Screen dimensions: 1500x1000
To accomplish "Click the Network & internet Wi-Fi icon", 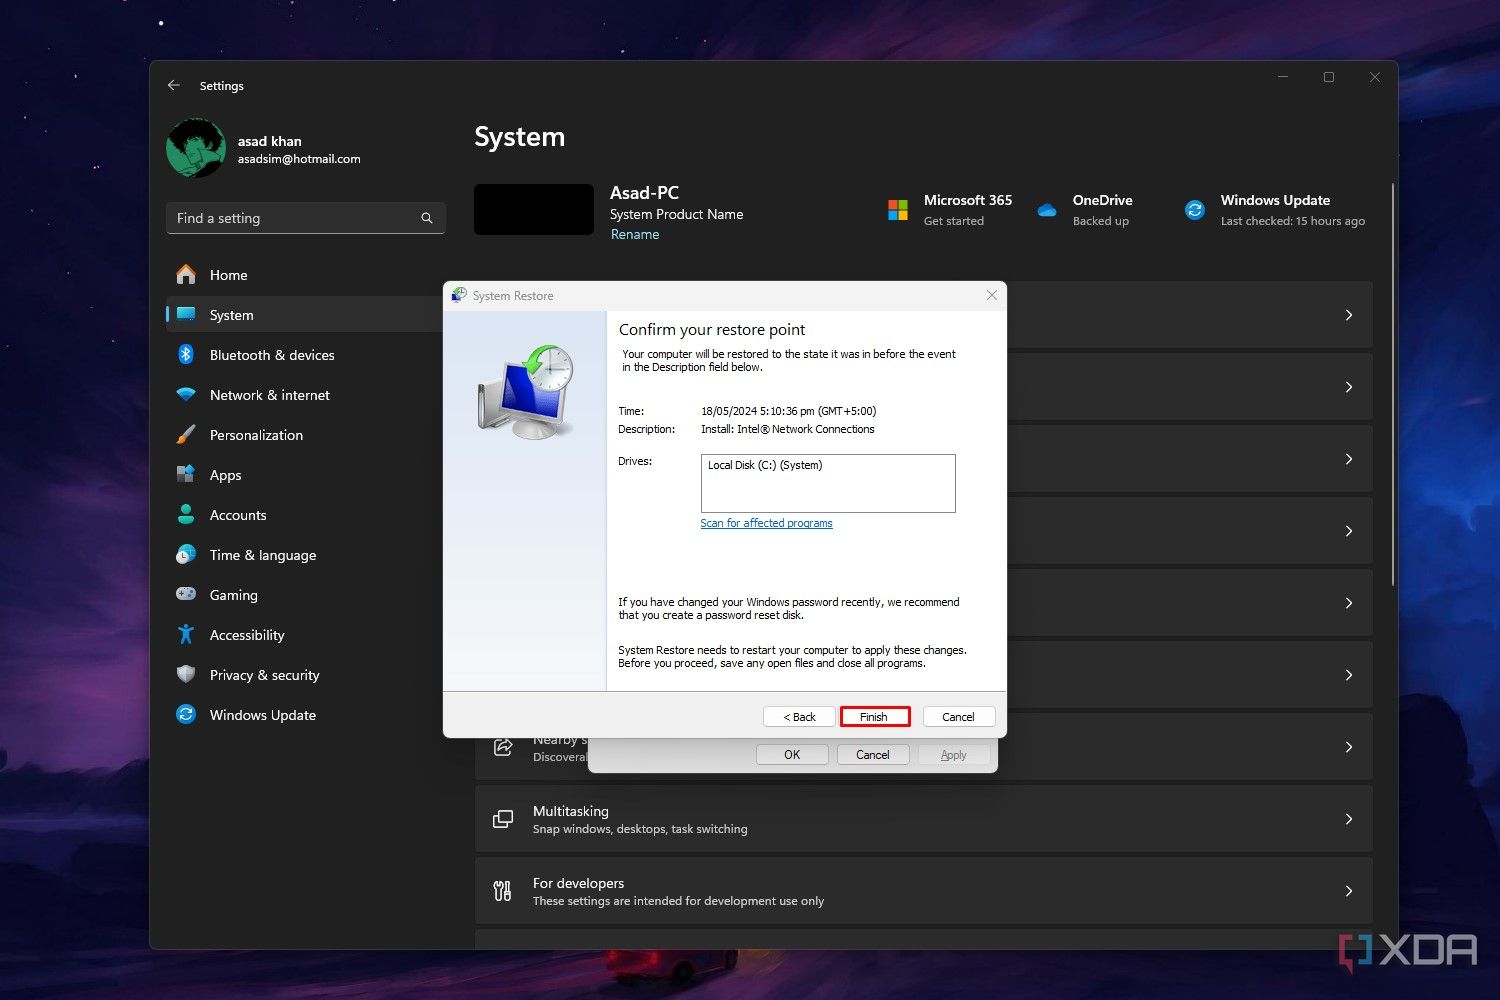I will (x=186, y=394).
